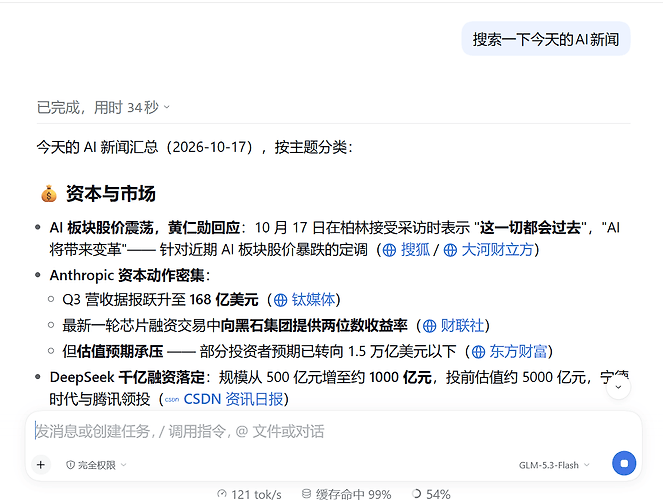Click the globe icon before 东方财富

tap(478, 352)
